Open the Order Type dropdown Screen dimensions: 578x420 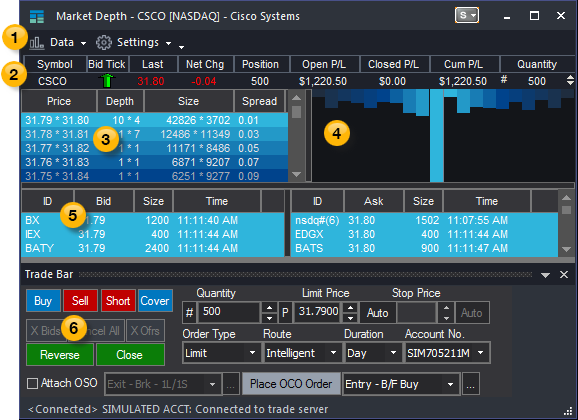pos(221,353)
